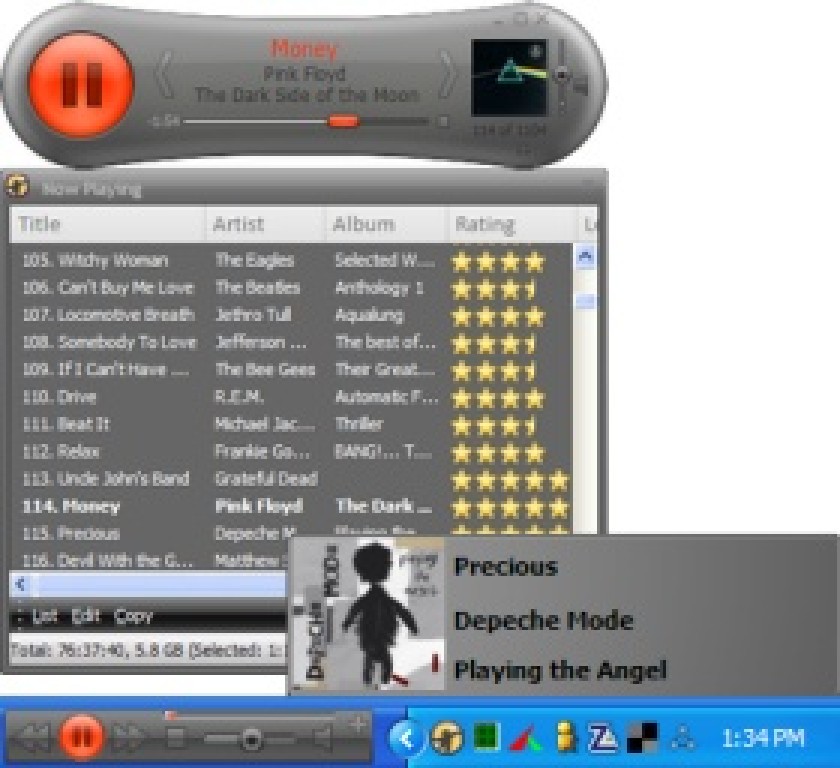The image size is (840, 768).
Task: Pause playback from the taskbar player
Action: pyautogui.click(x=81, y=737)
